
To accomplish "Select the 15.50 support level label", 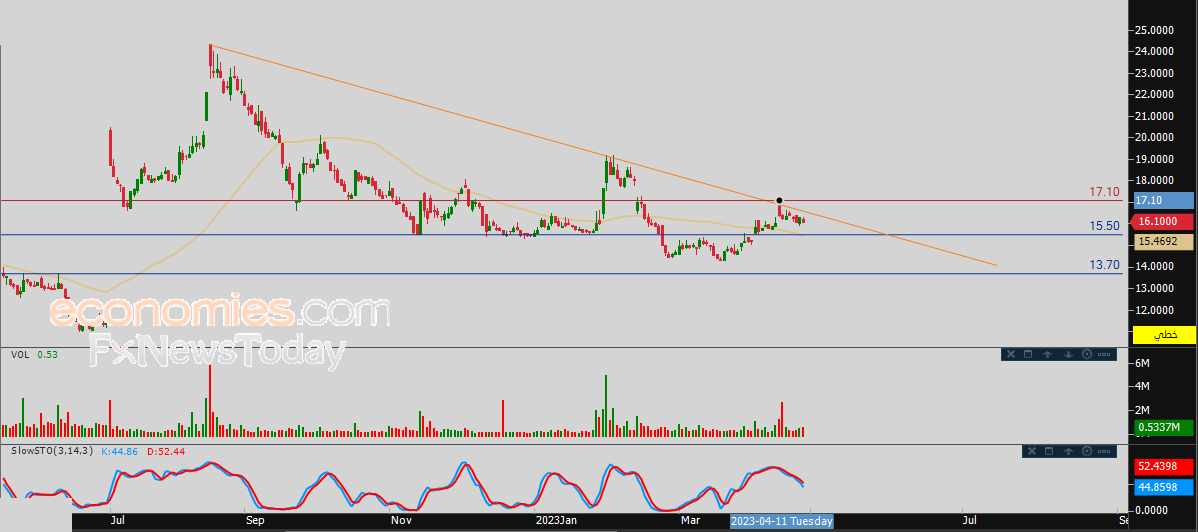I will click(1104, 227).
